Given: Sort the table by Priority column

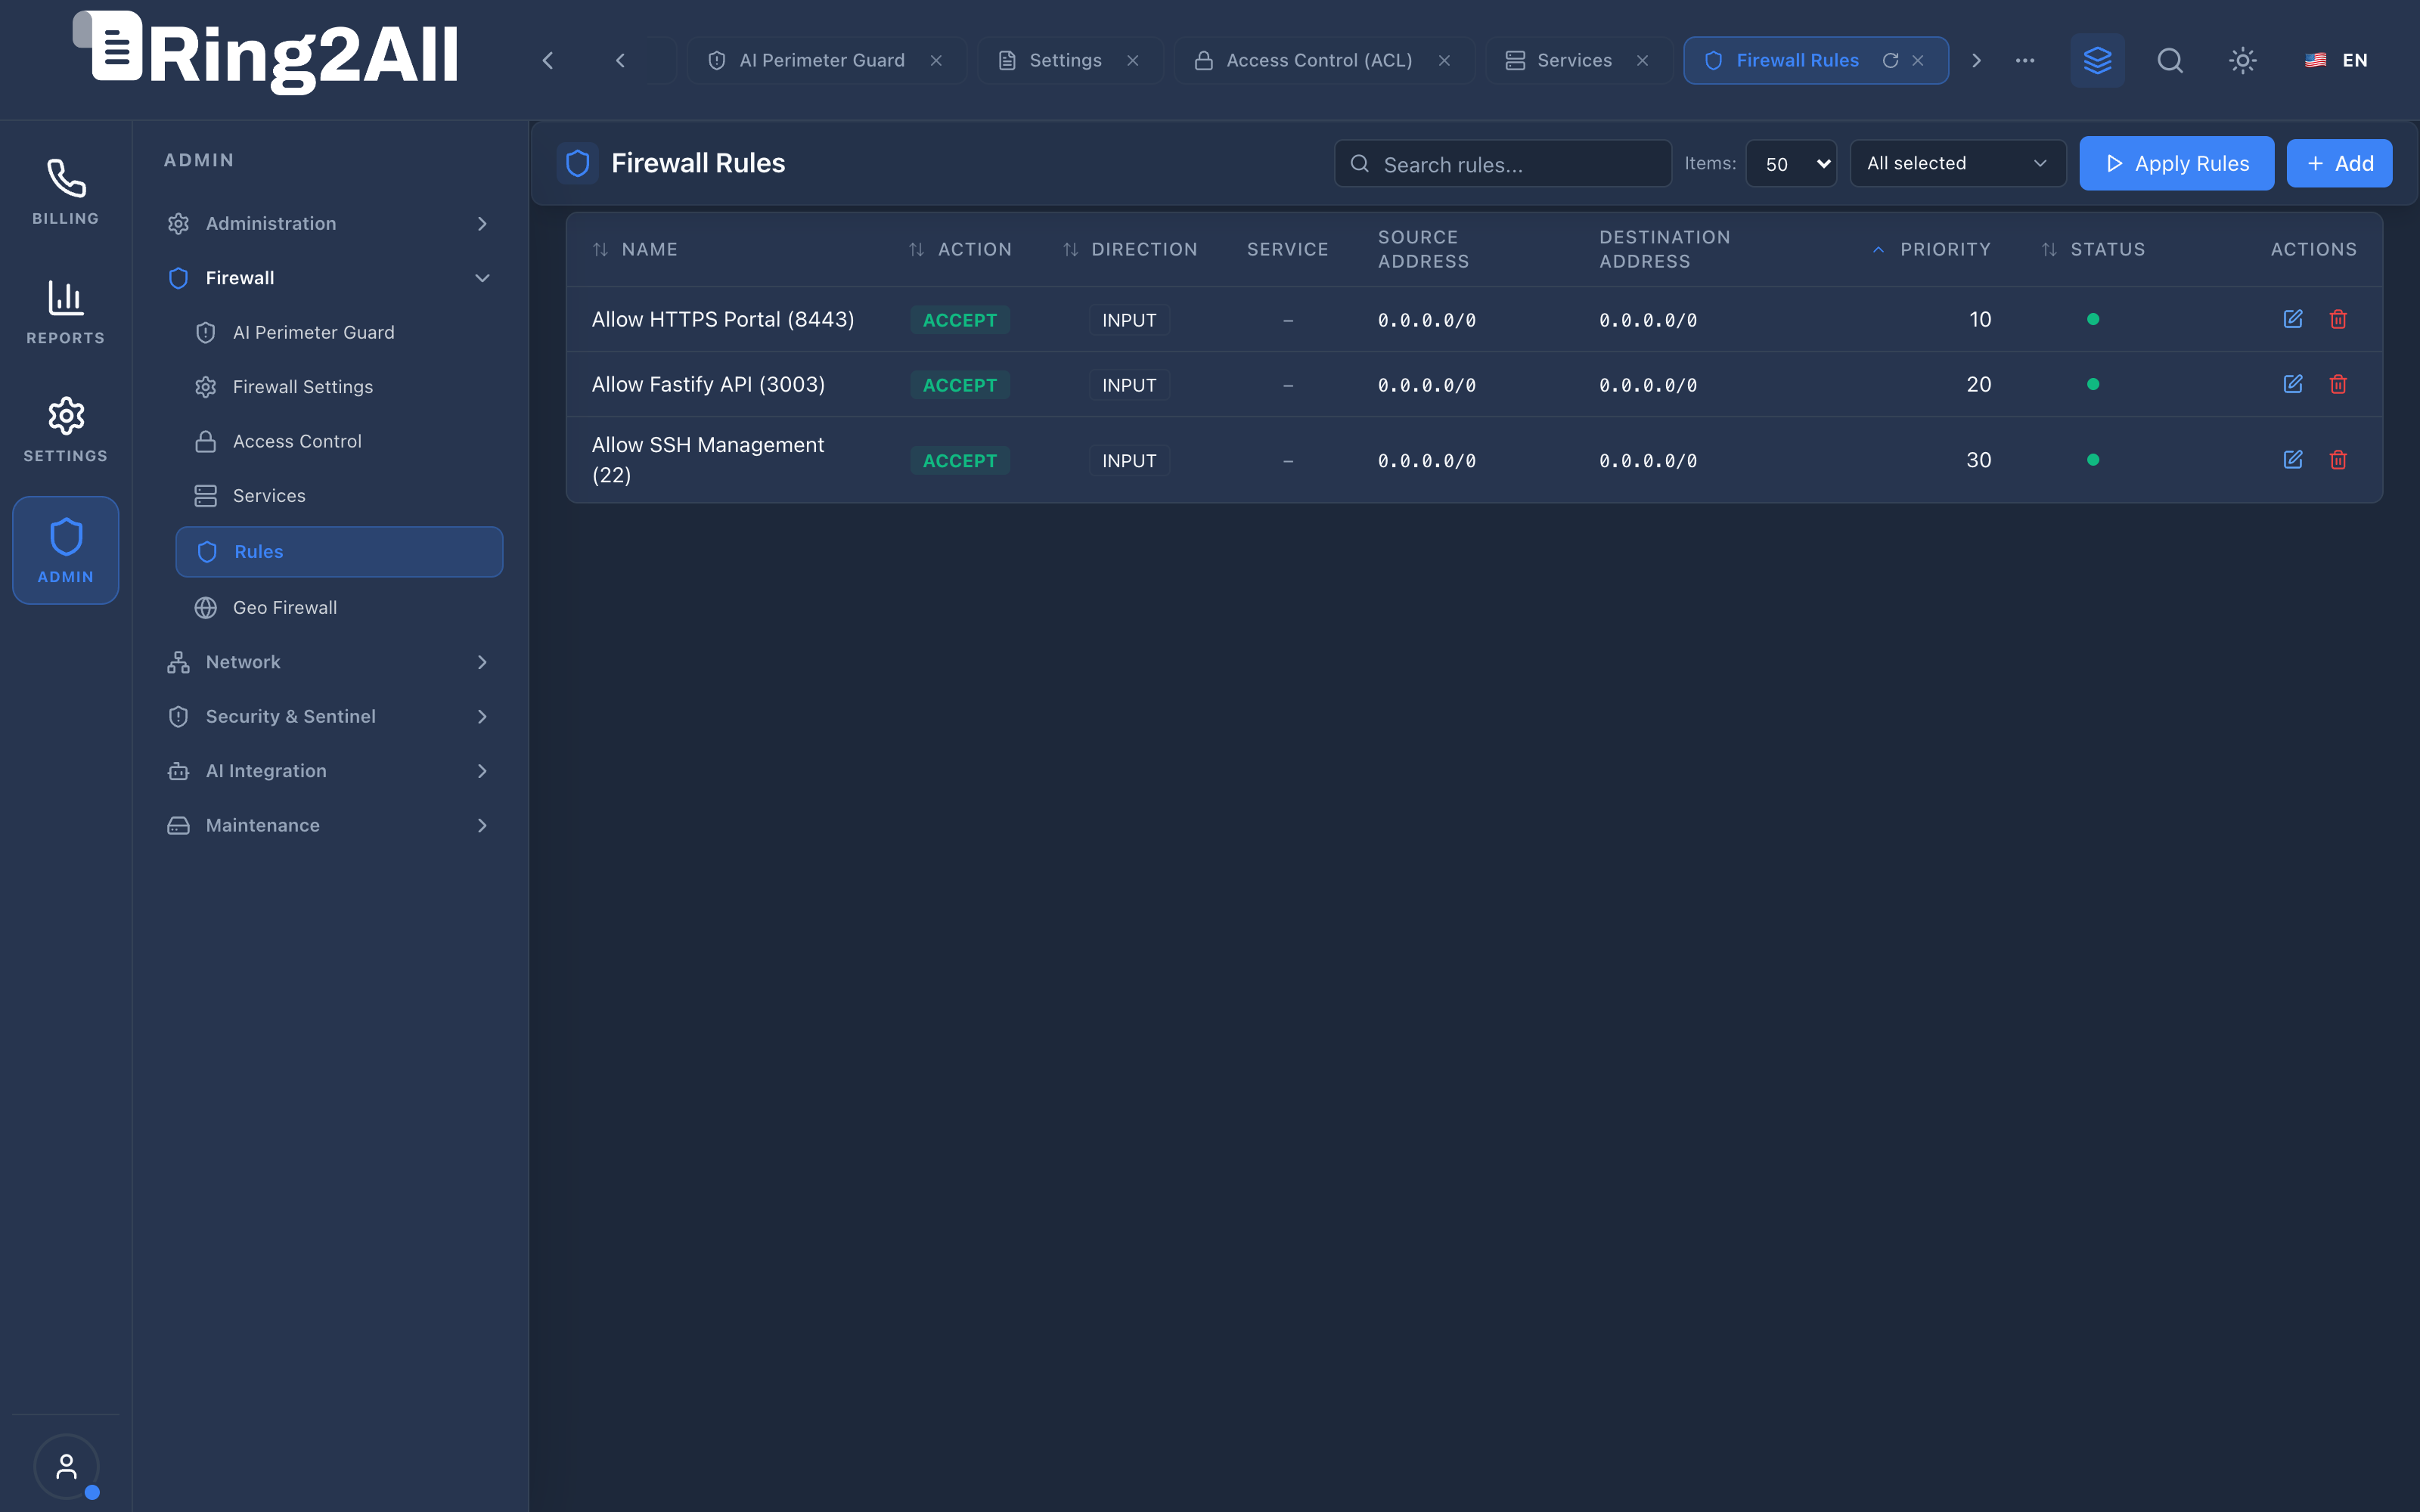Looking at the screenshot, I should click(1931, 249).
